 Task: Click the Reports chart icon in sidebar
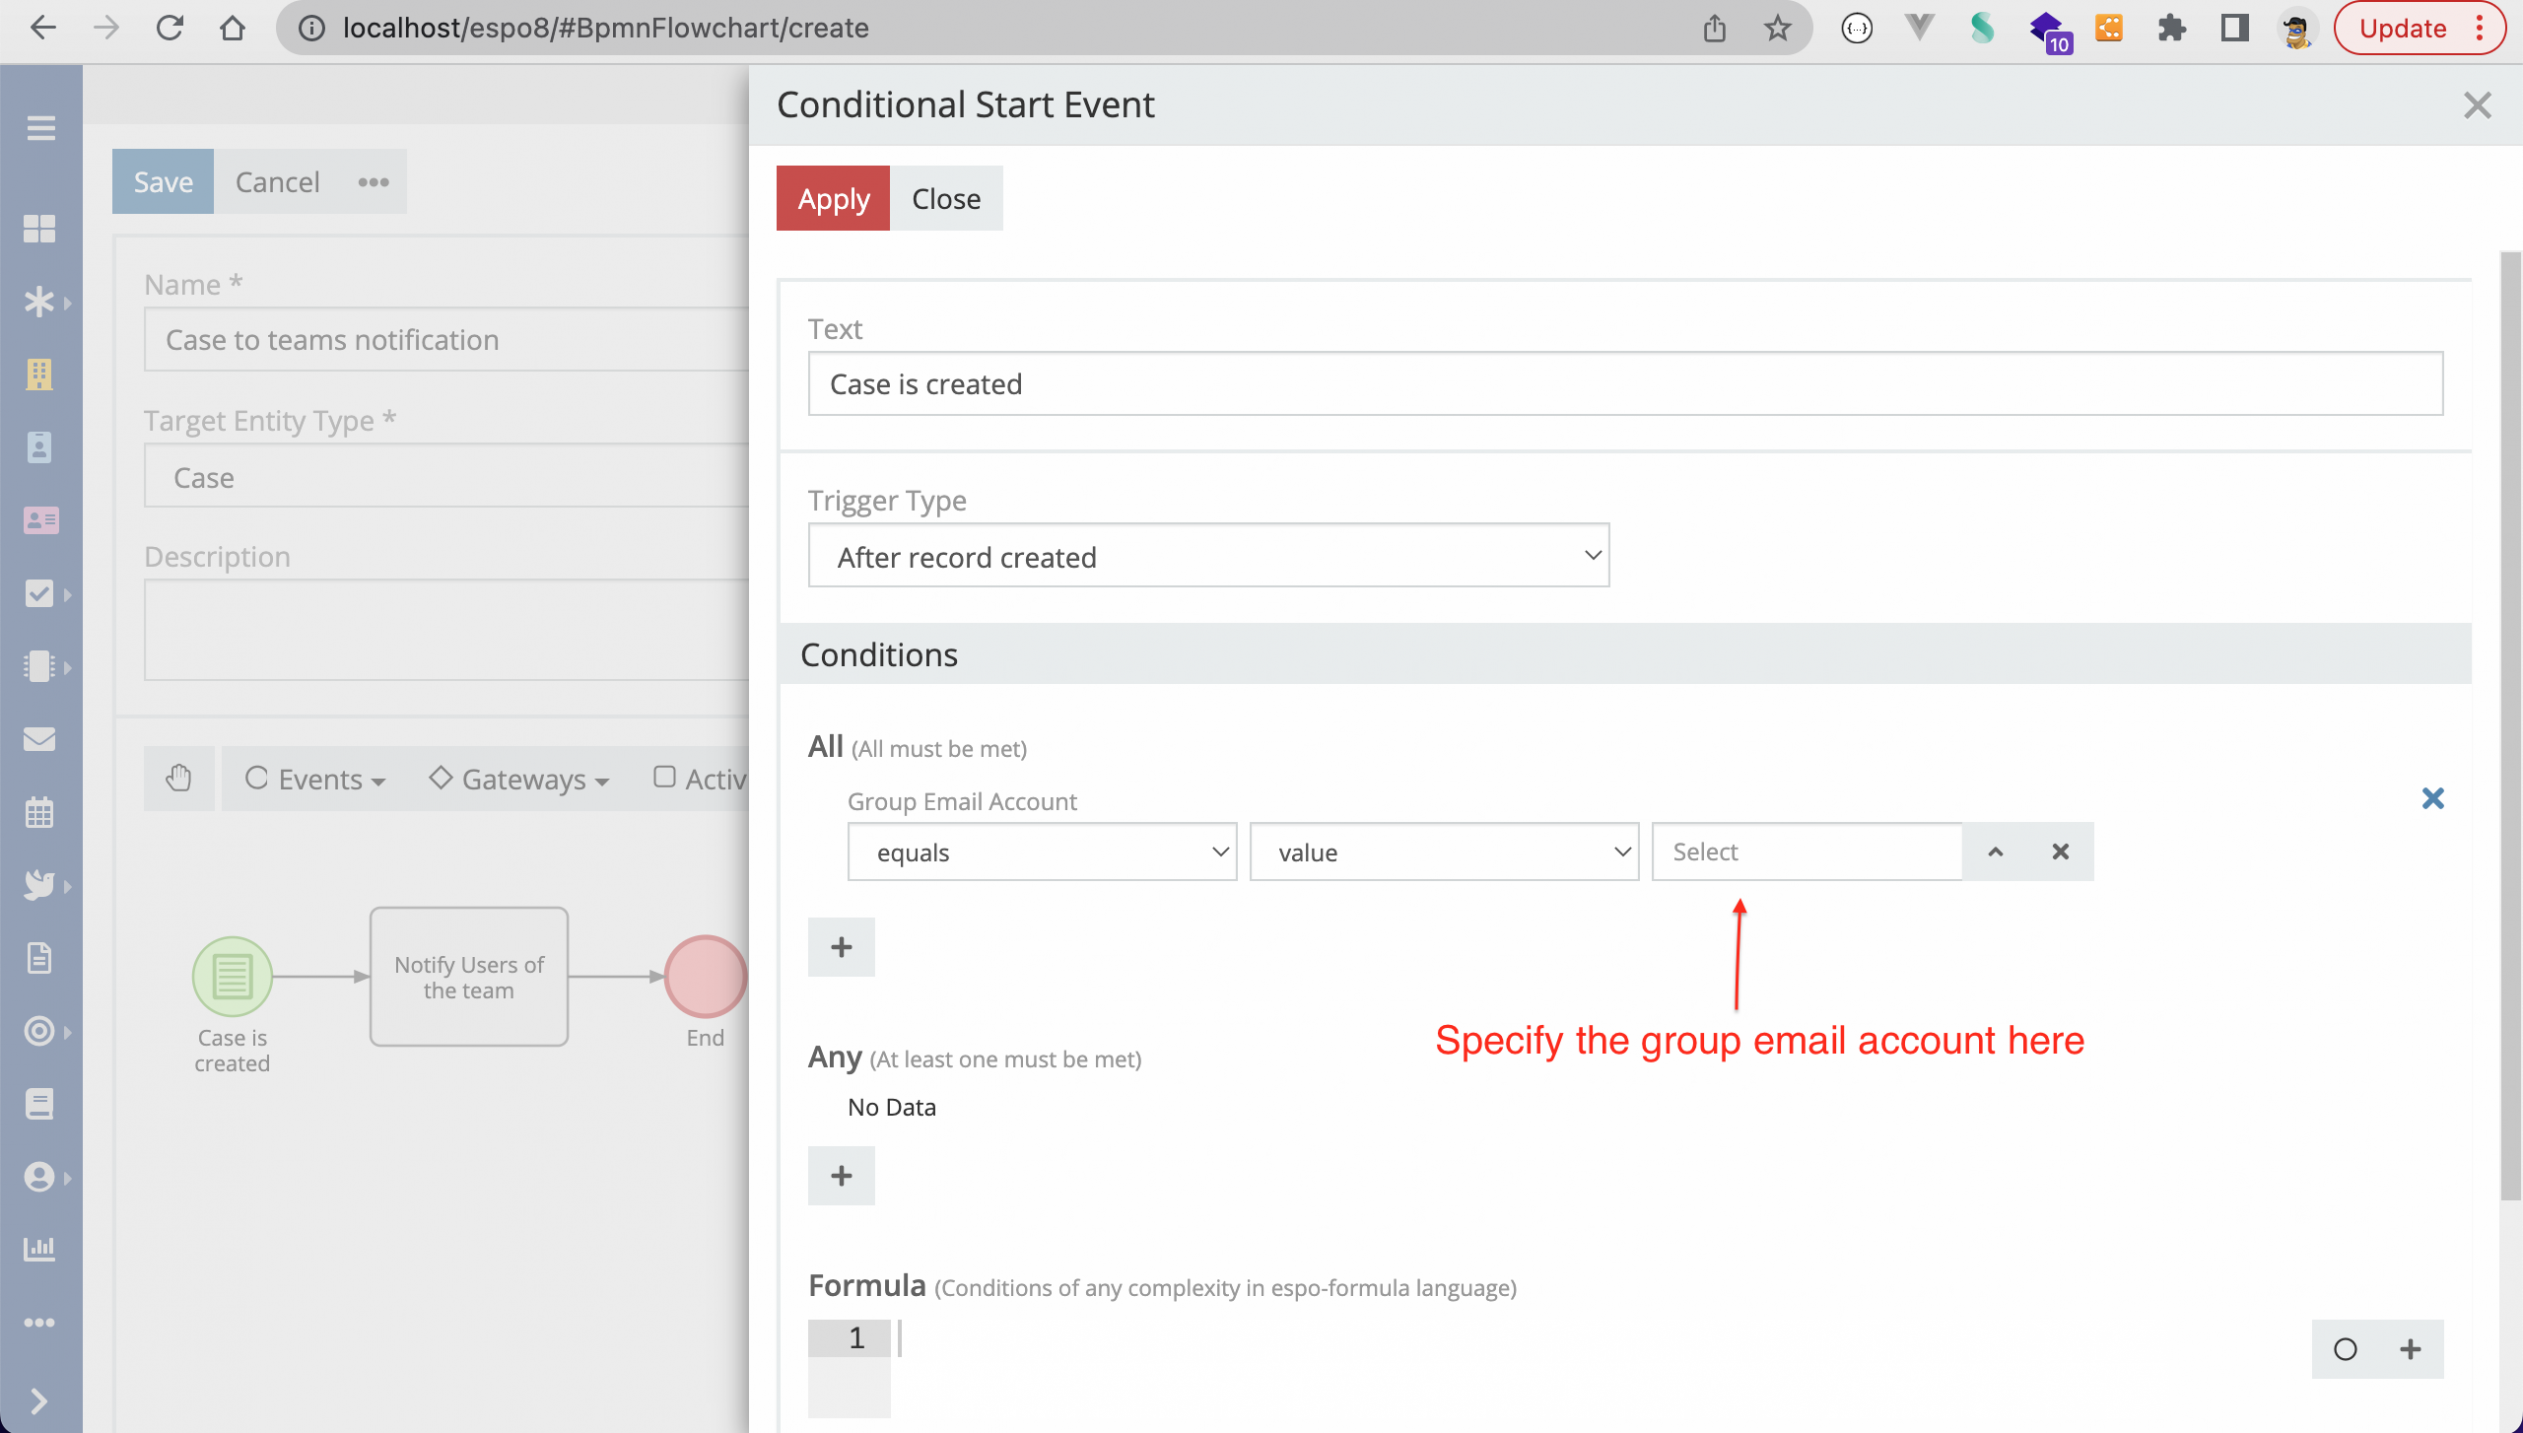tap(40, 1248)
